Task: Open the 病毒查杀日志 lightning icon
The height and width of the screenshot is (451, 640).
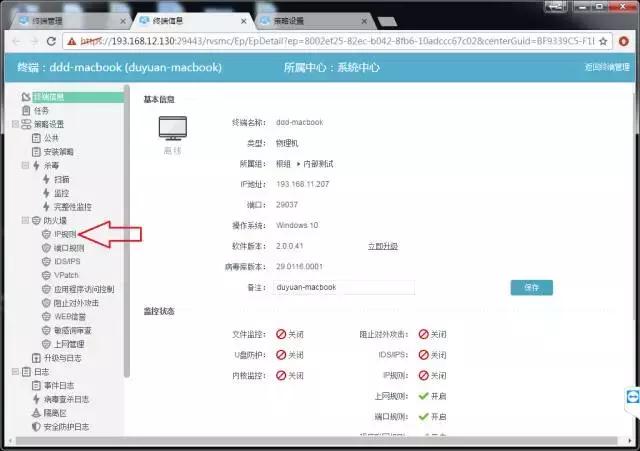Action: tap(36, 399)
